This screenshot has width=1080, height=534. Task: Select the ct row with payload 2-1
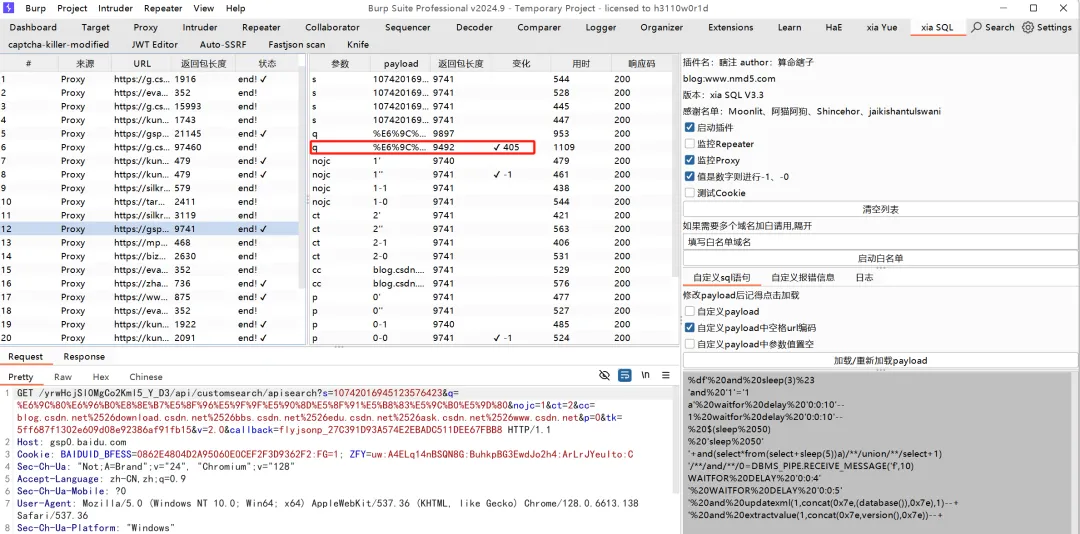tap(490, 243)
